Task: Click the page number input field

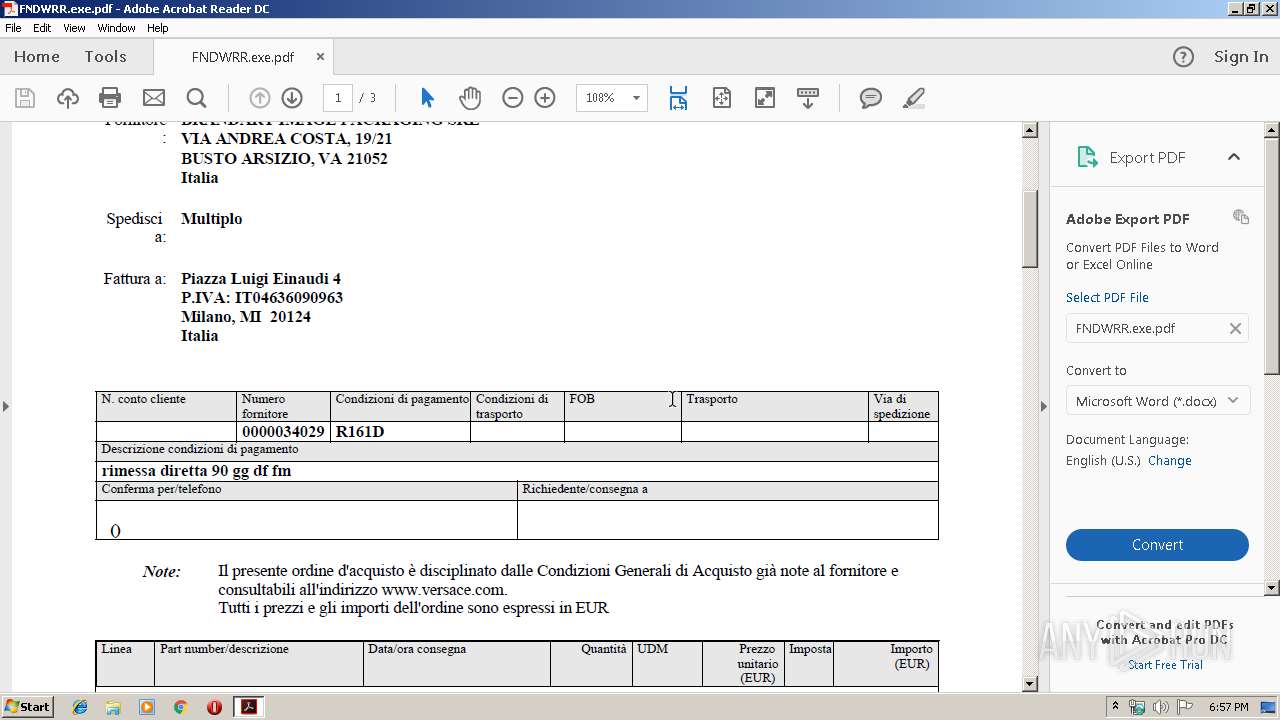Action: coord(338,98)
